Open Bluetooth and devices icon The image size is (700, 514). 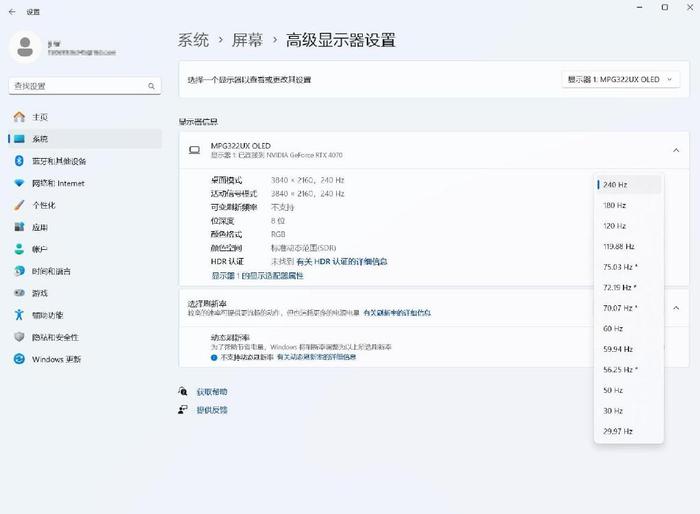(x=19, y=161)
